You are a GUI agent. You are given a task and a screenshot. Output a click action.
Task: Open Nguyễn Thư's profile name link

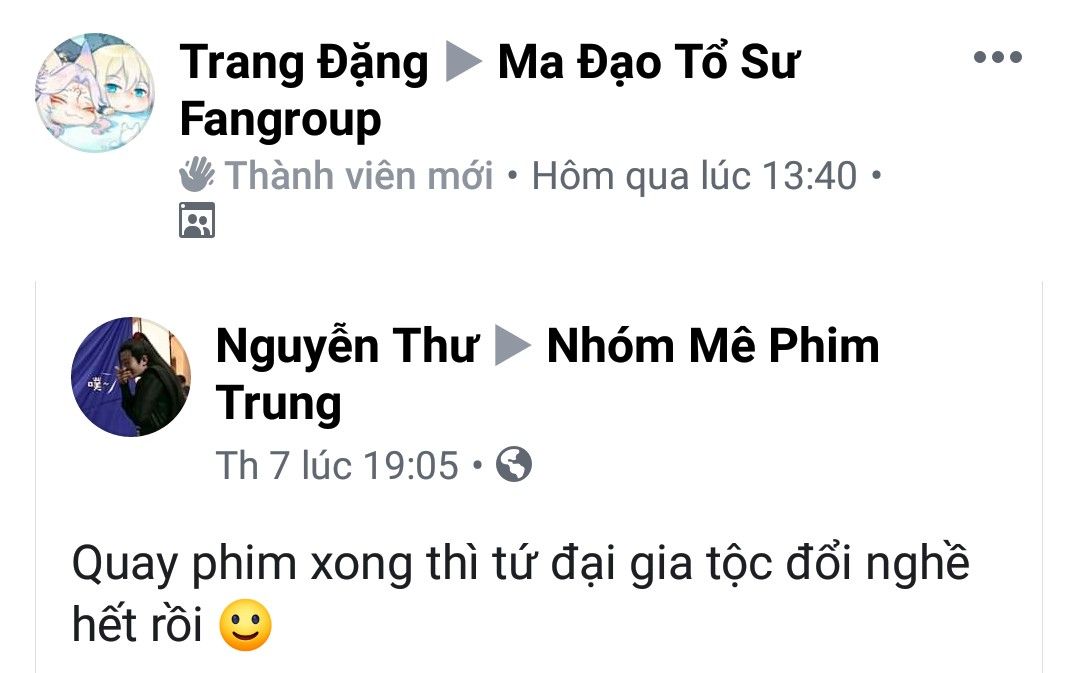click(x=346, y=345)
